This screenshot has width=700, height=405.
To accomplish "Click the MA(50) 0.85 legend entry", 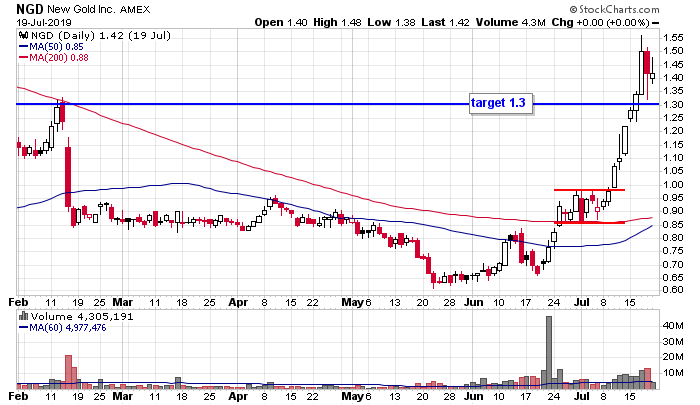I will tap(51, 46).
